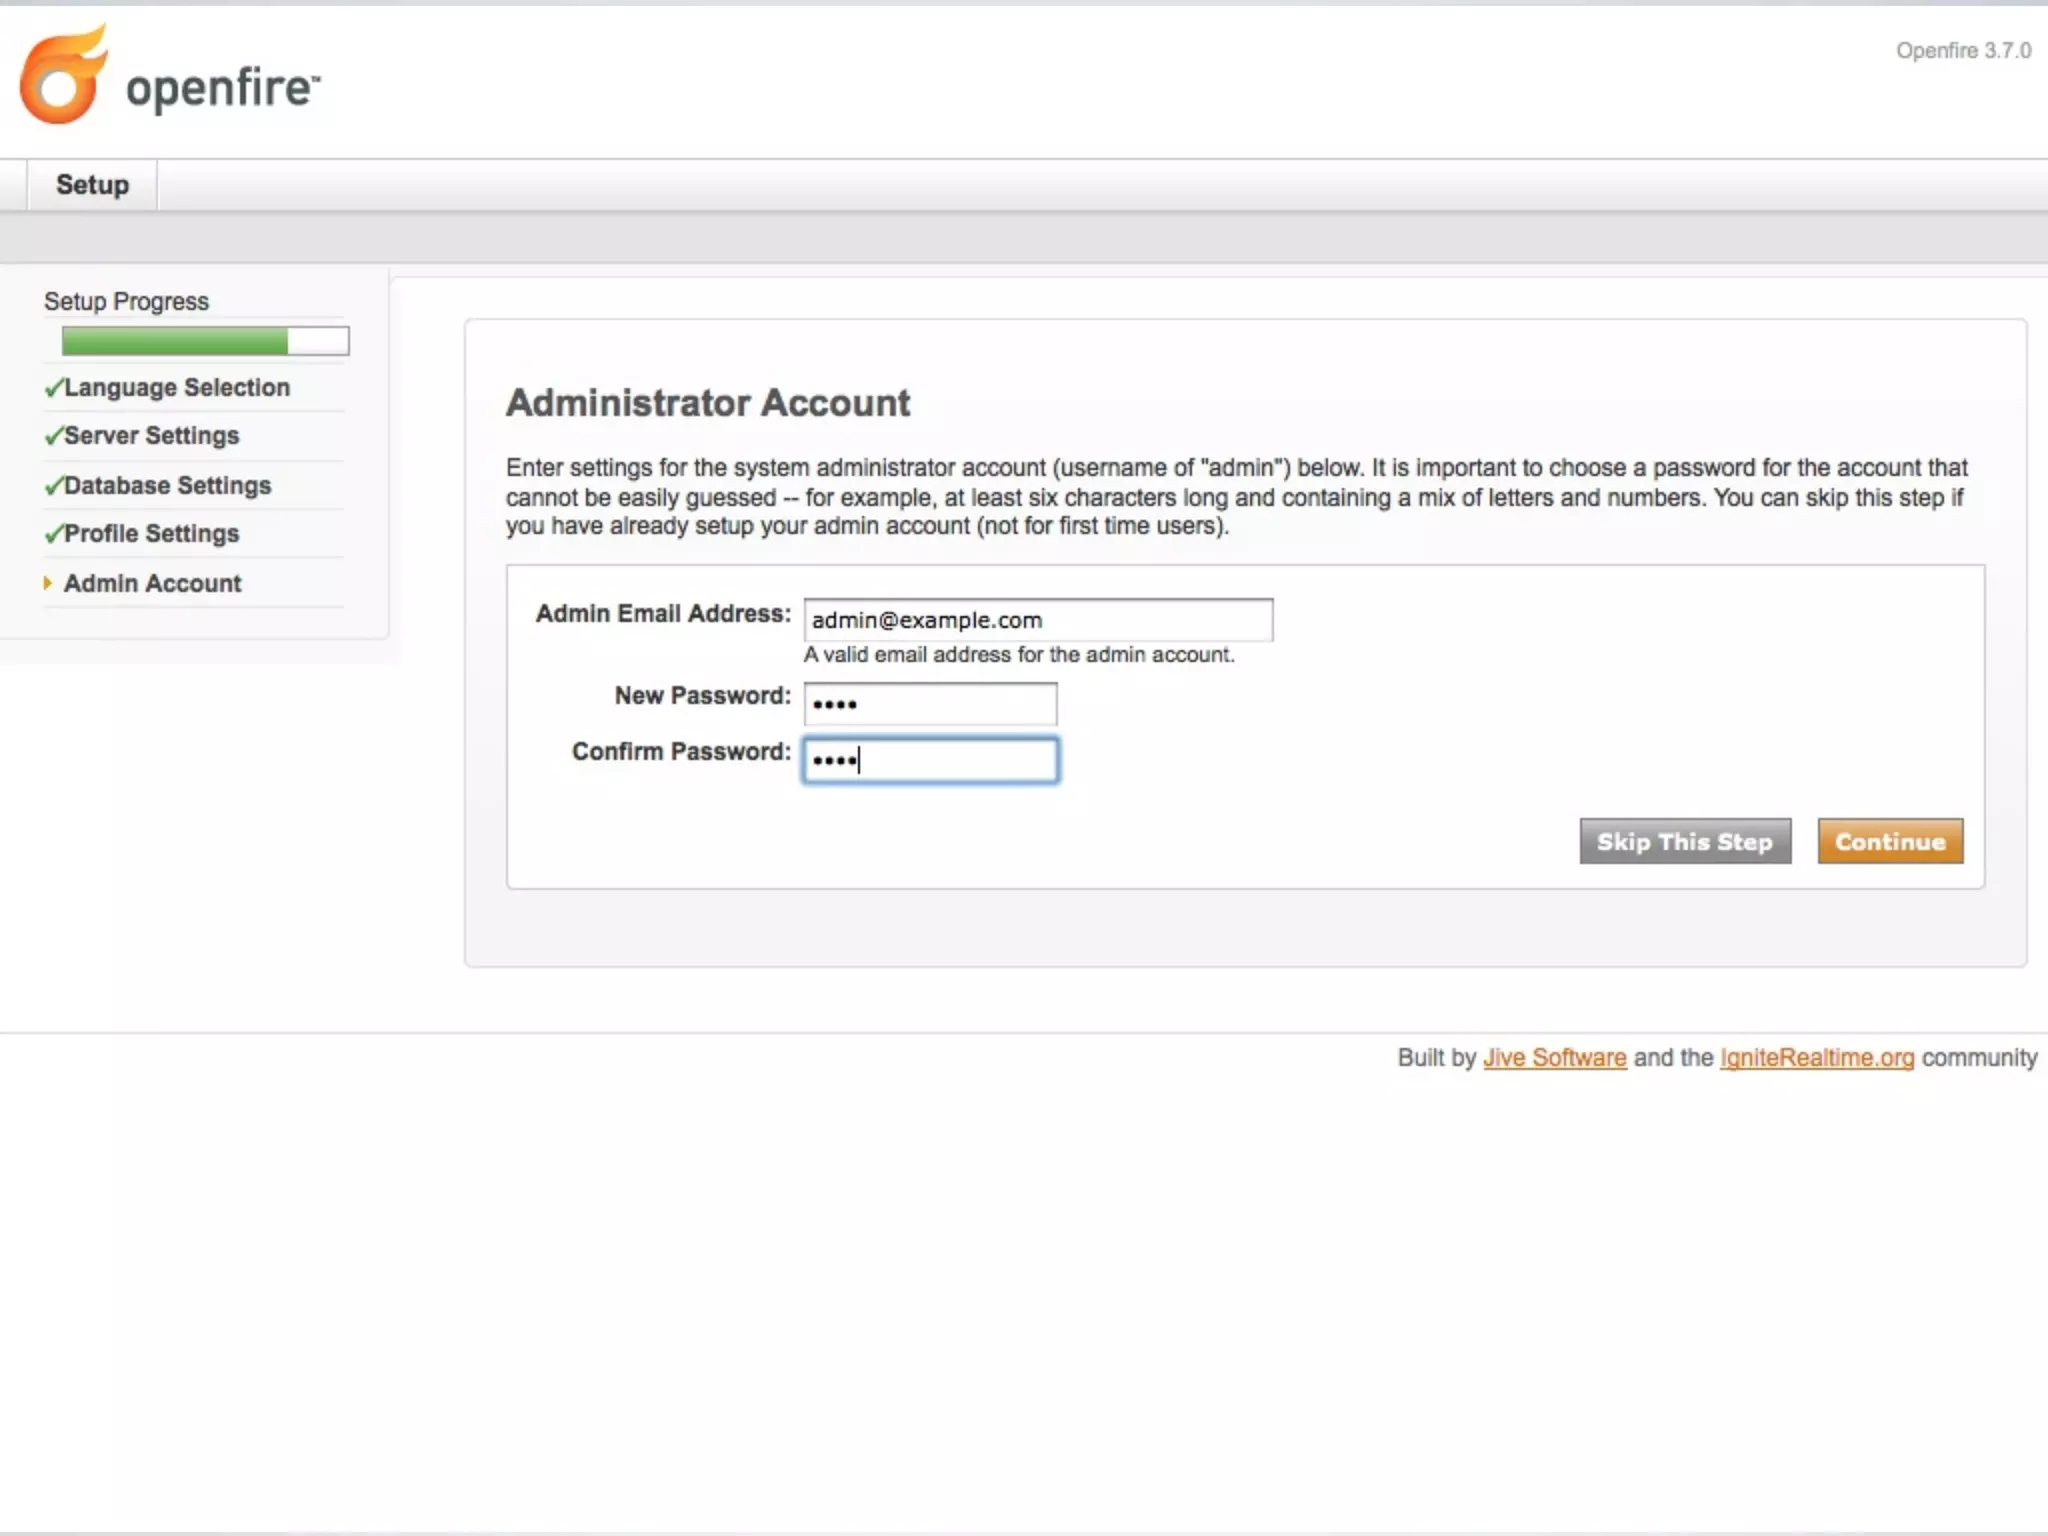
Task: Open the IgniteRealtime.org link
Action: click(1816, 1058)
